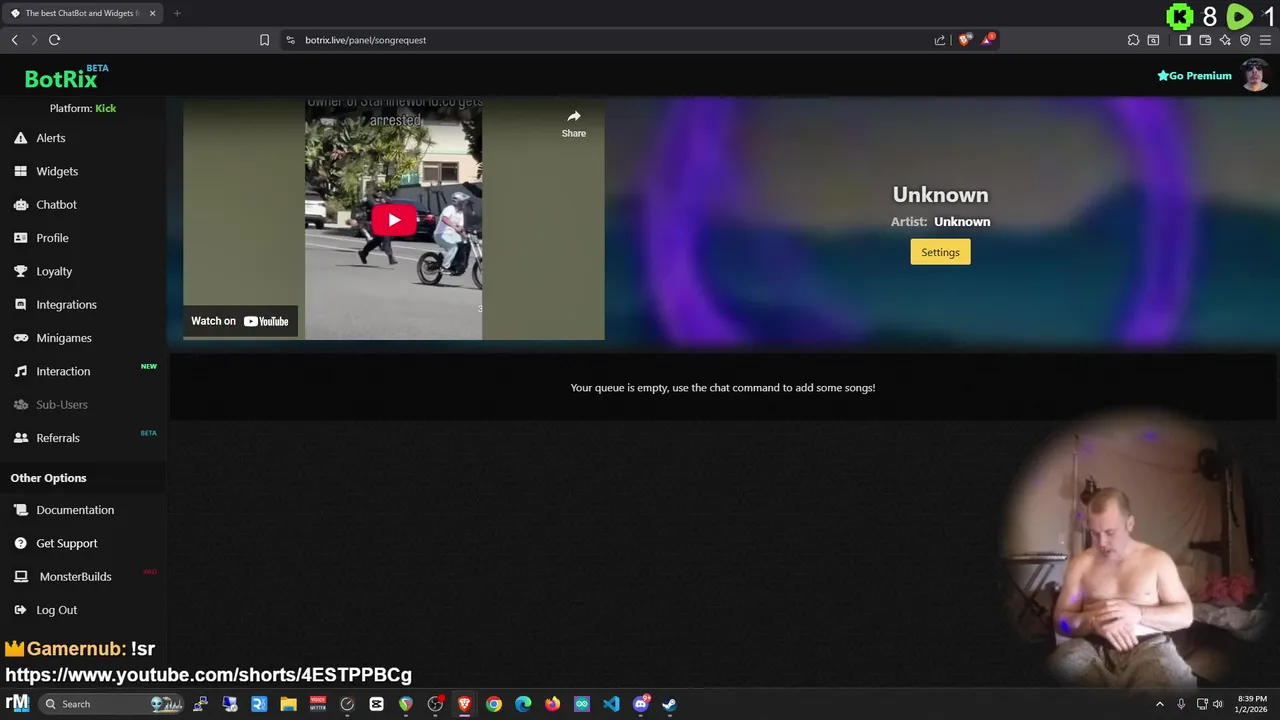
Task: Open the browser hamburger menu
Action: click(1265, 40)
